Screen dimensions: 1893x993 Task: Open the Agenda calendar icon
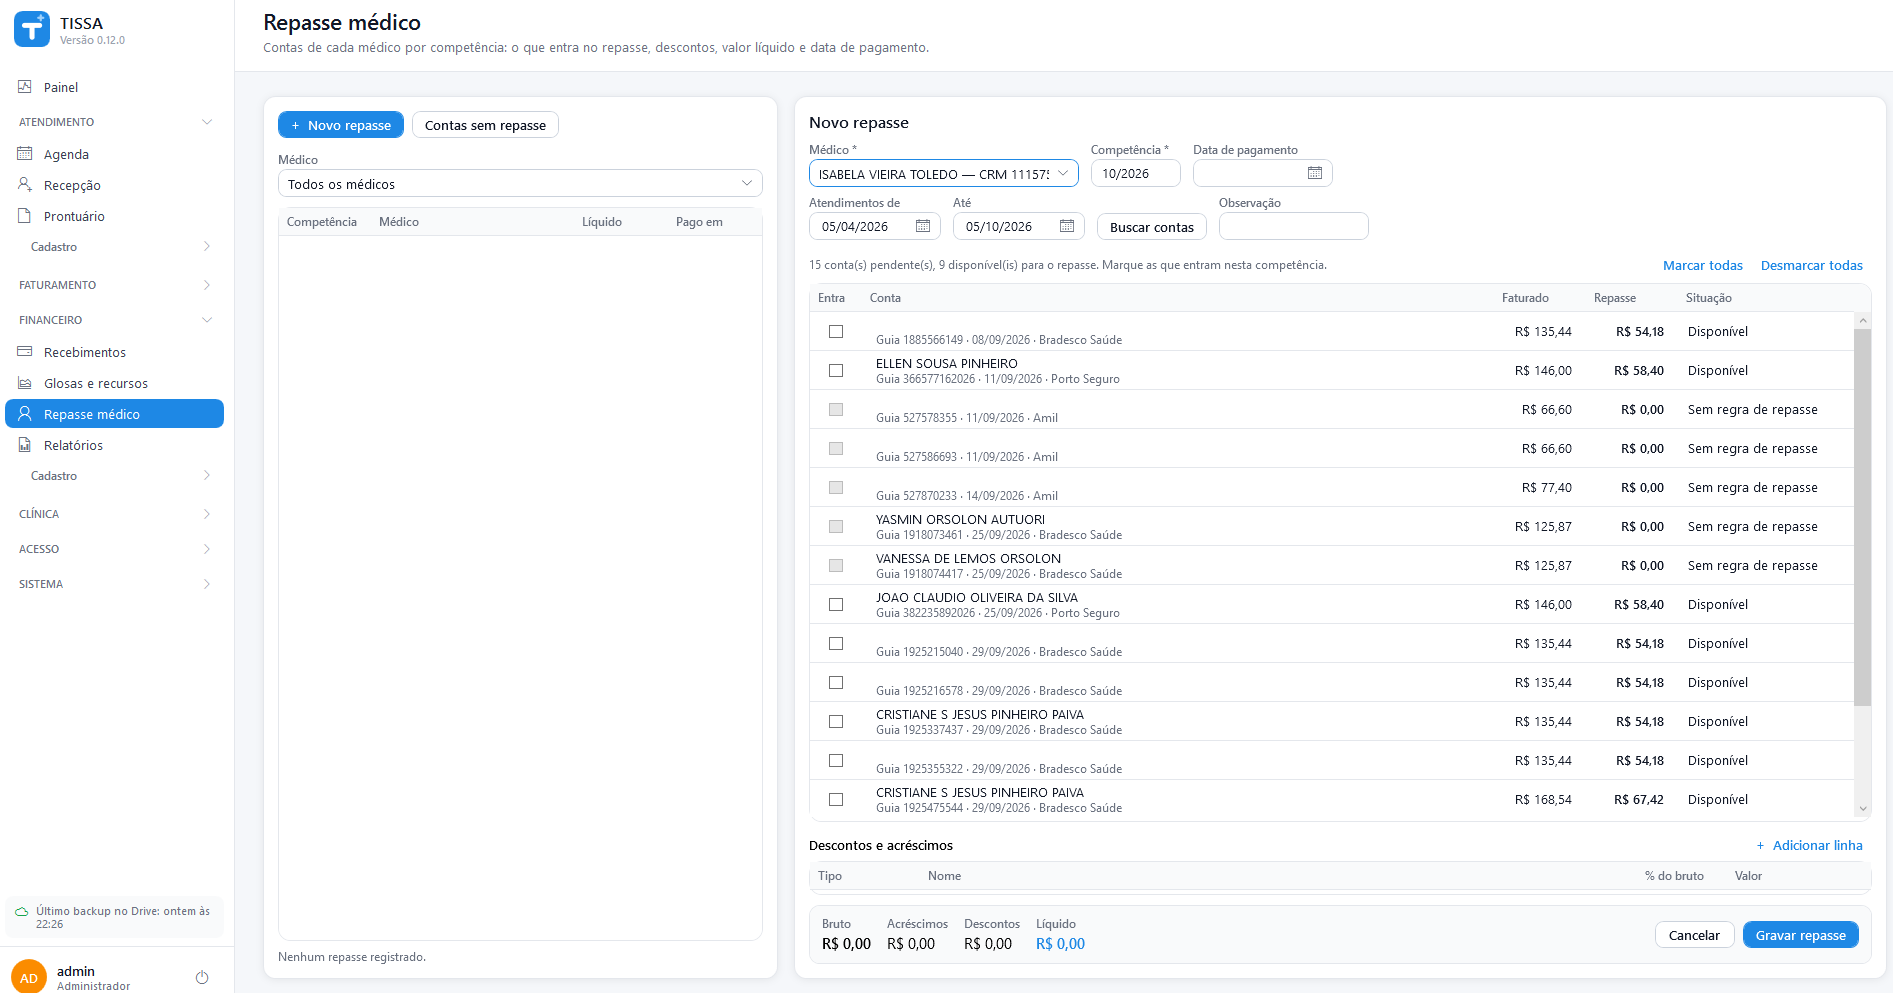tap(25, 154)
